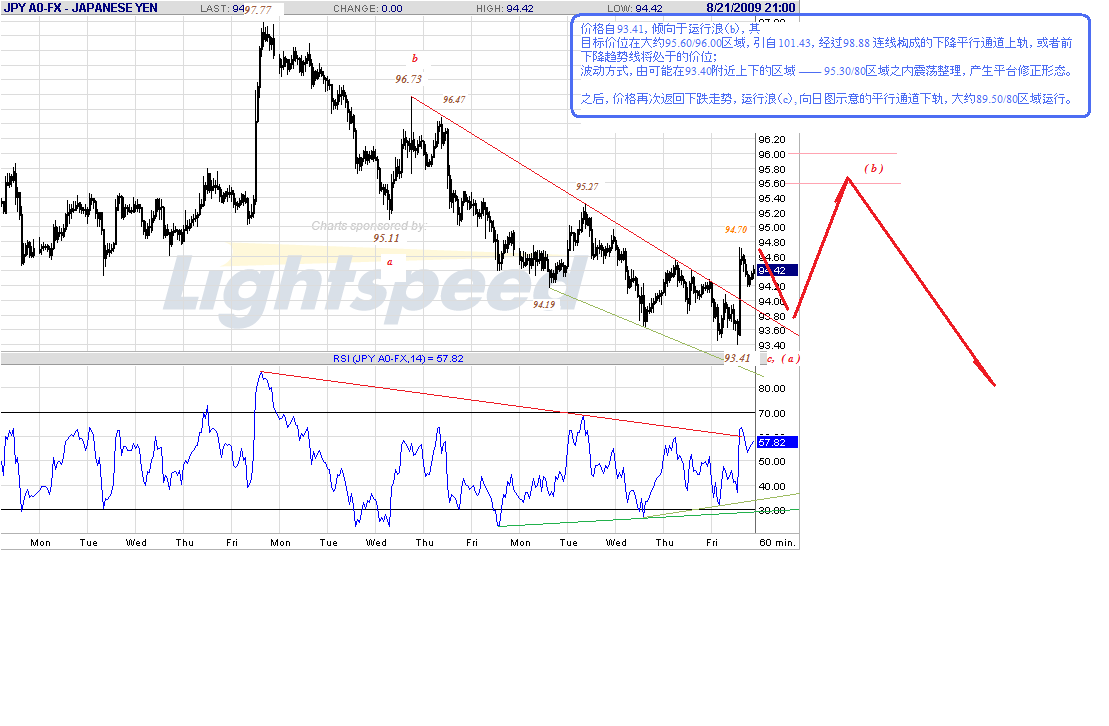Click the 93.41 low price annotation
This screenshot has height=726, width=1109.
click(x=737, y=358)
